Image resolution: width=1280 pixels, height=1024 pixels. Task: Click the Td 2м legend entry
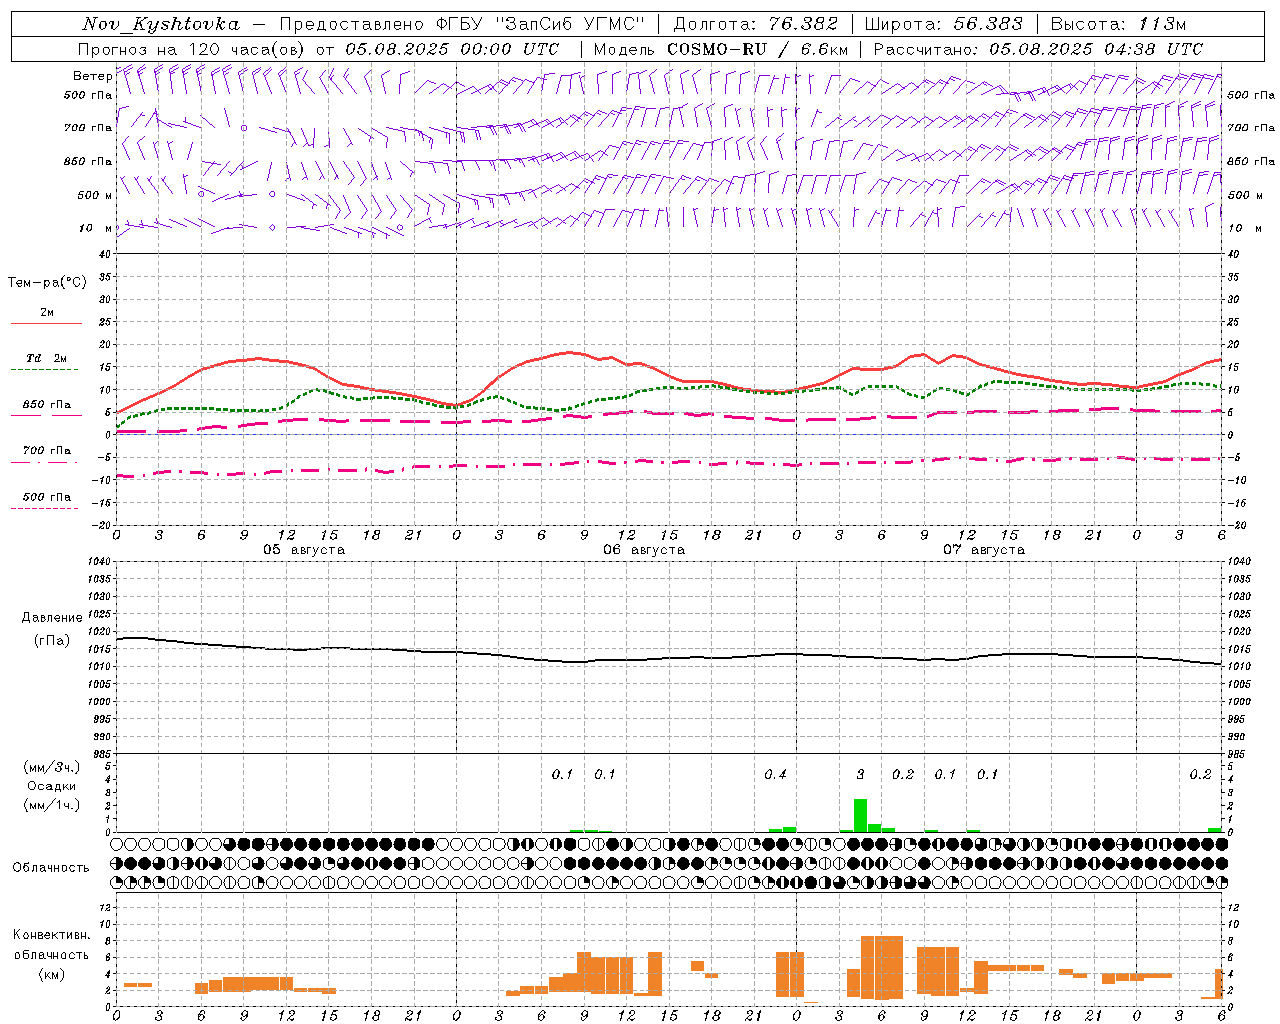pyautogui.click(x=47, y=358)
